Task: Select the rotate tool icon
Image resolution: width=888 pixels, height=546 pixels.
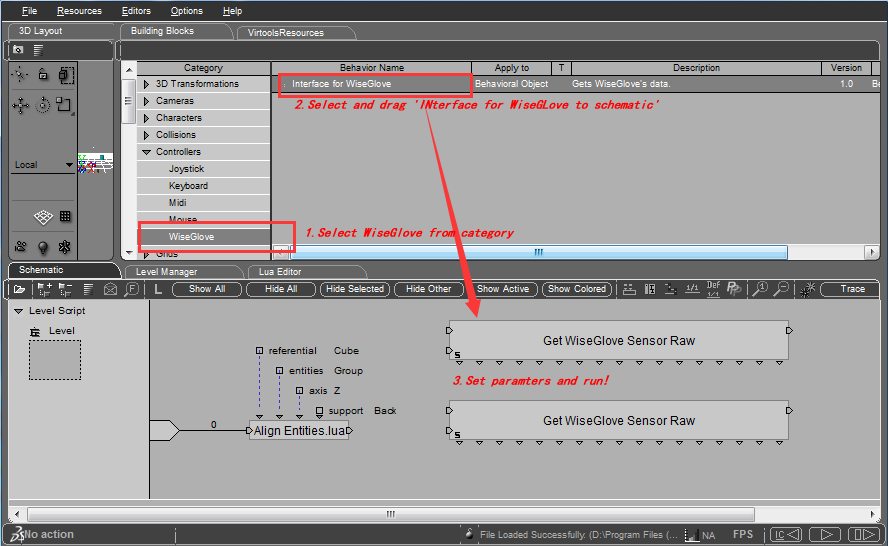Action: pos(43,105)
